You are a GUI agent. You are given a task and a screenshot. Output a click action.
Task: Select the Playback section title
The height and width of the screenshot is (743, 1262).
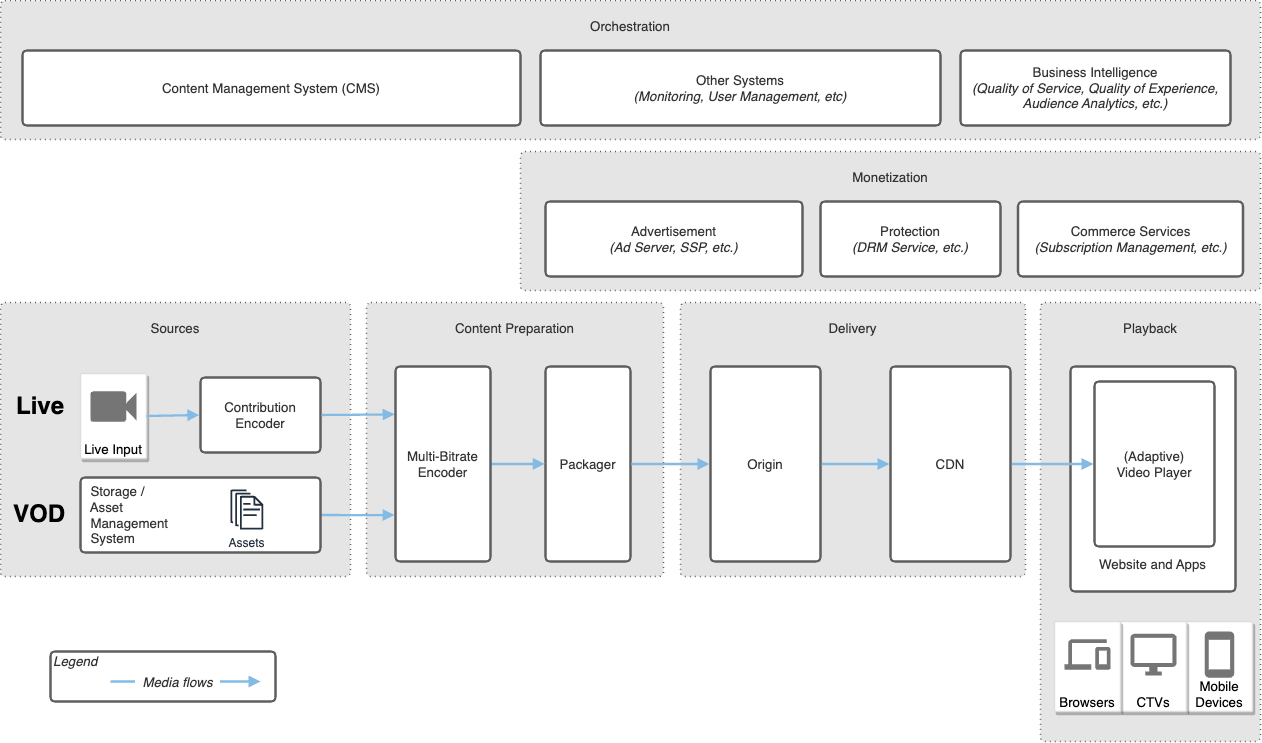(x=1150, y=328)
